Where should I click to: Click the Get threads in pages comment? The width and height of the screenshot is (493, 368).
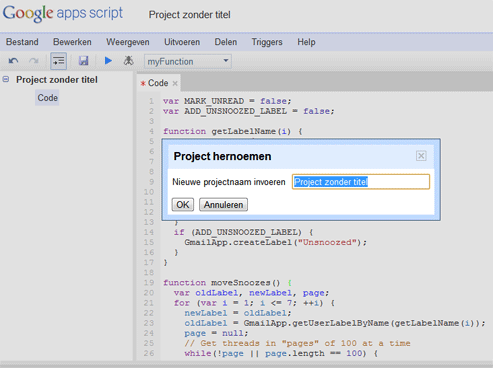click(297, 343)
